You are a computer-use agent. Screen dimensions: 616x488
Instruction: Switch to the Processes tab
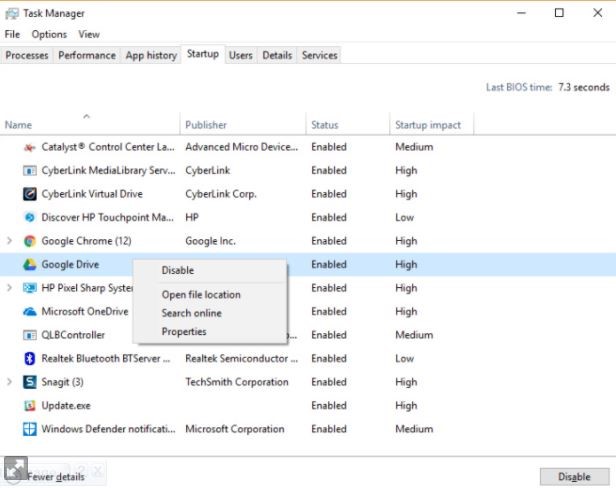27,55
